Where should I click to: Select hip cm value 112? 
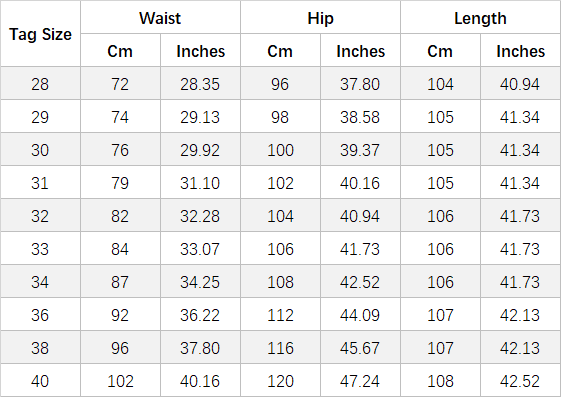pyautogui.click(x=280, y=315)
